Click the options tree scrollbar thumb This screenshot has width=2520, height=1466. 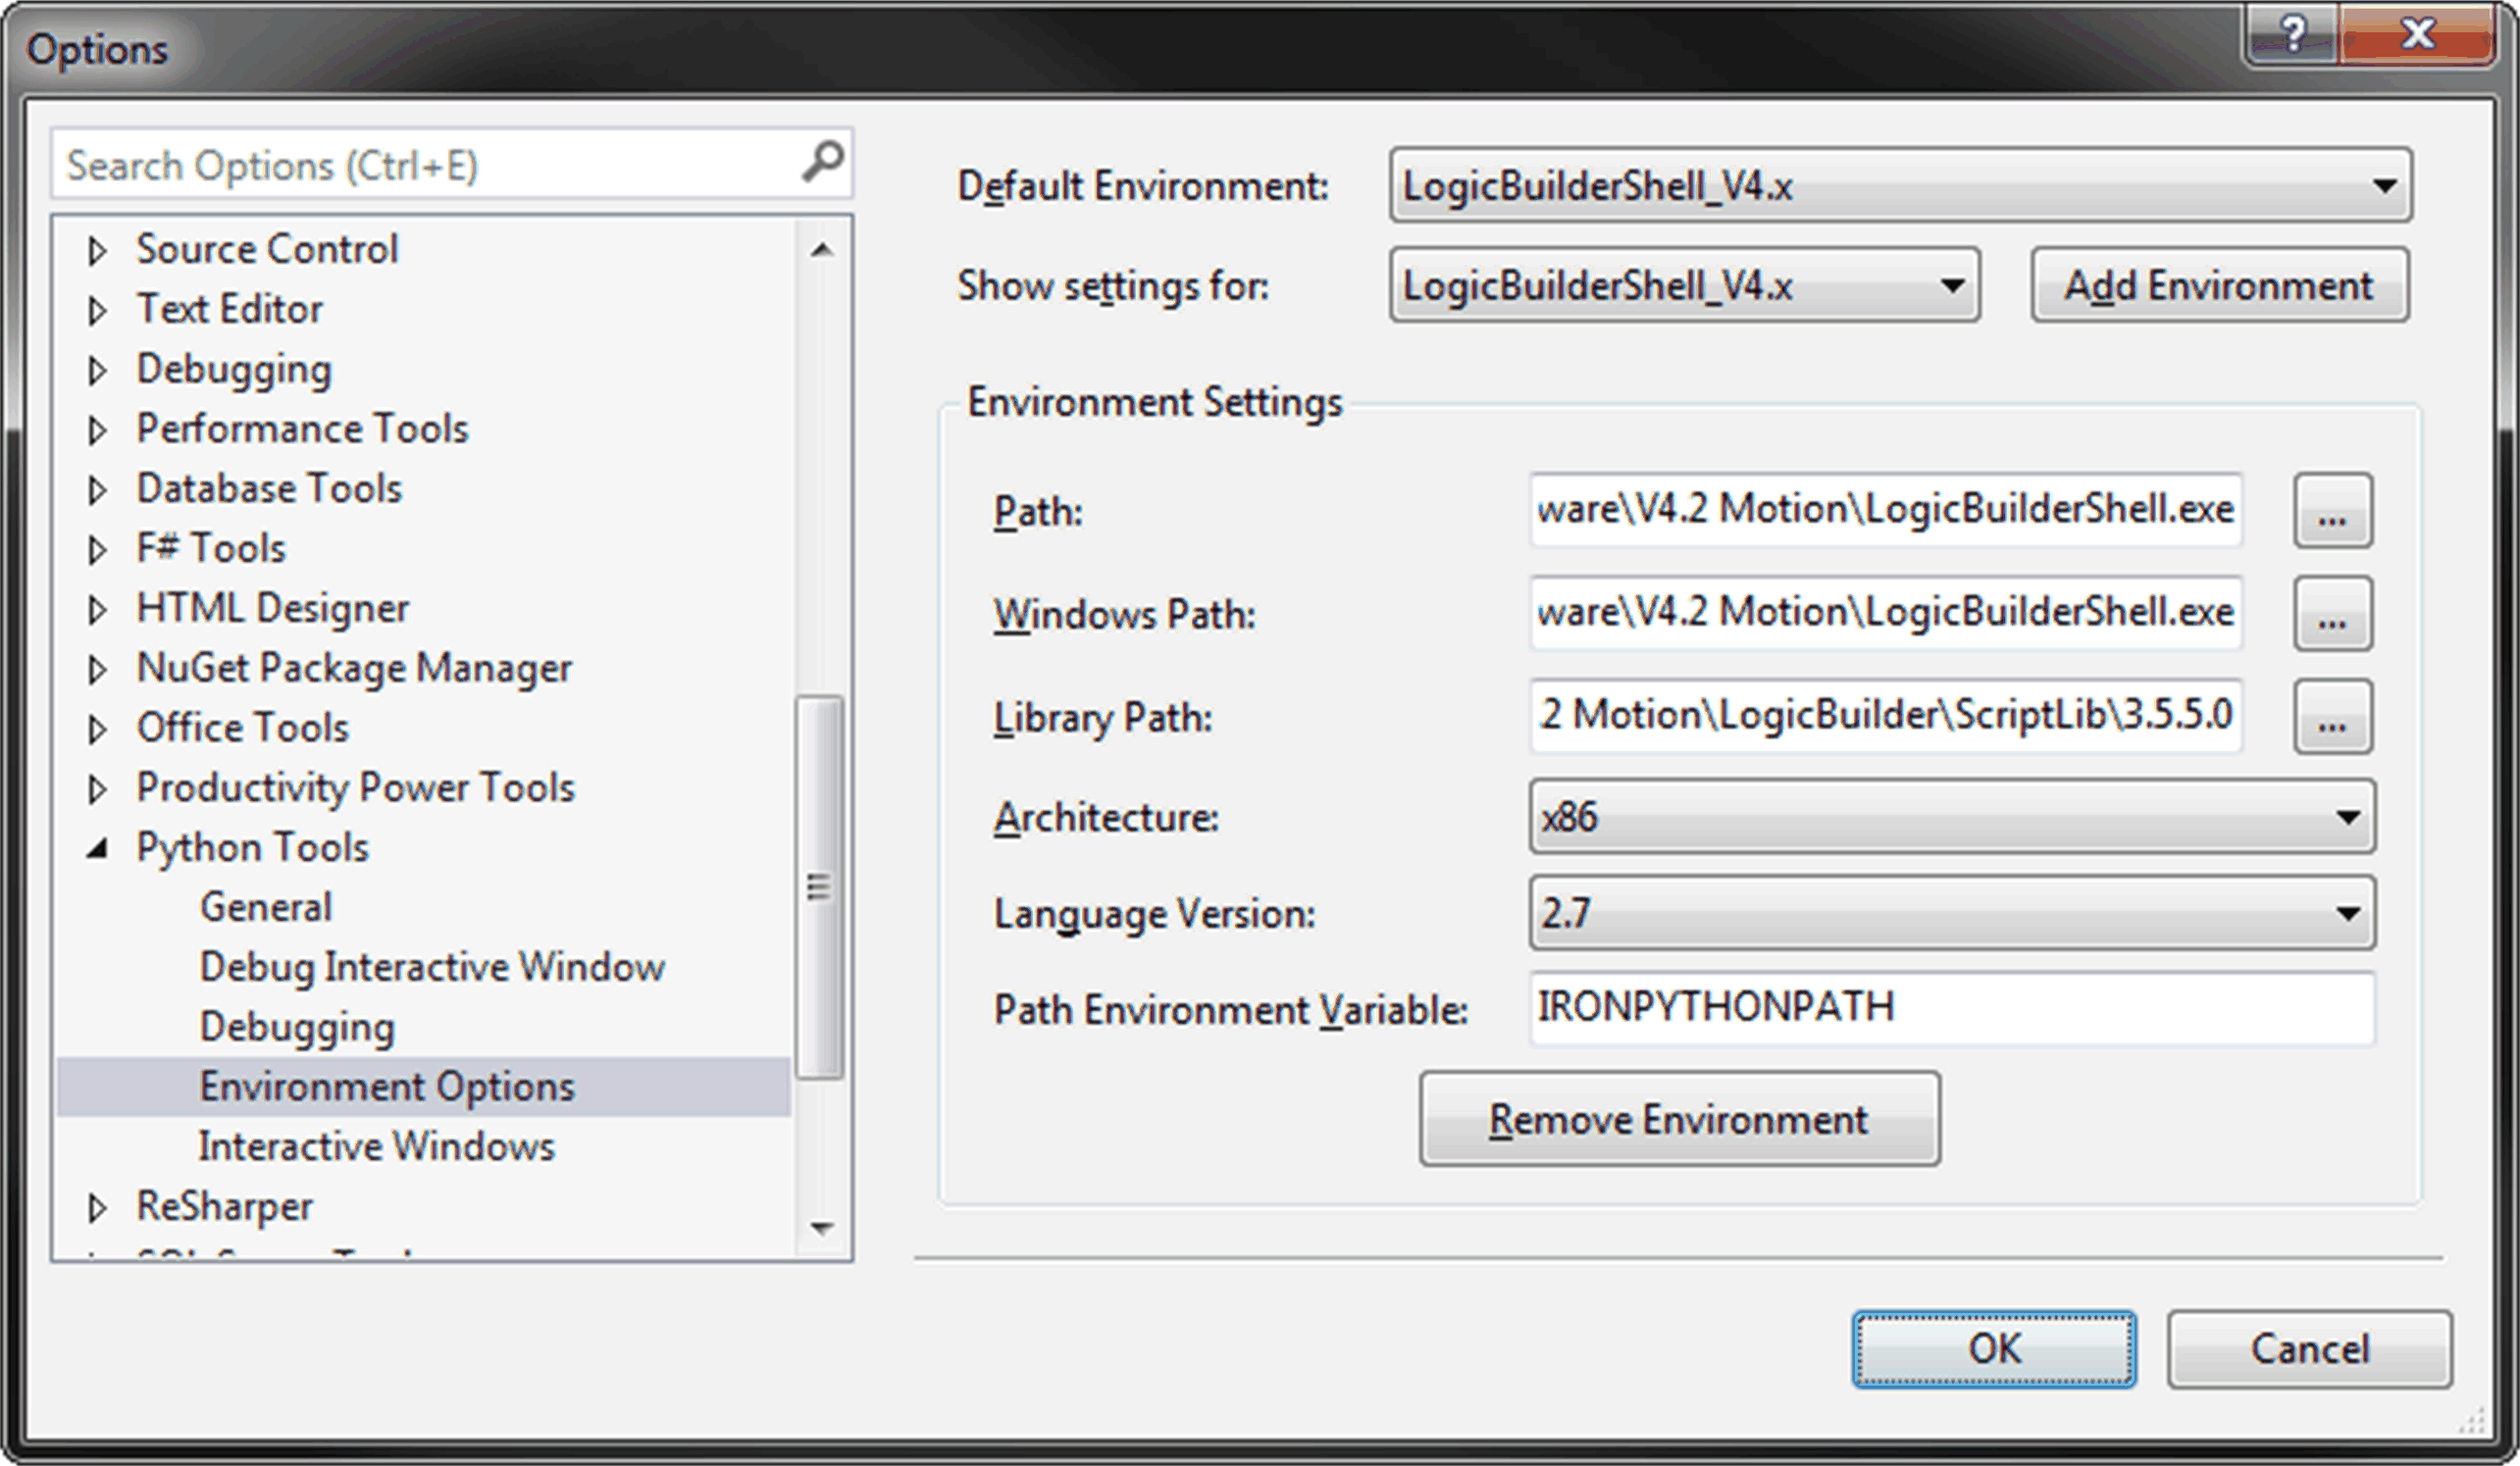point(820,888)
